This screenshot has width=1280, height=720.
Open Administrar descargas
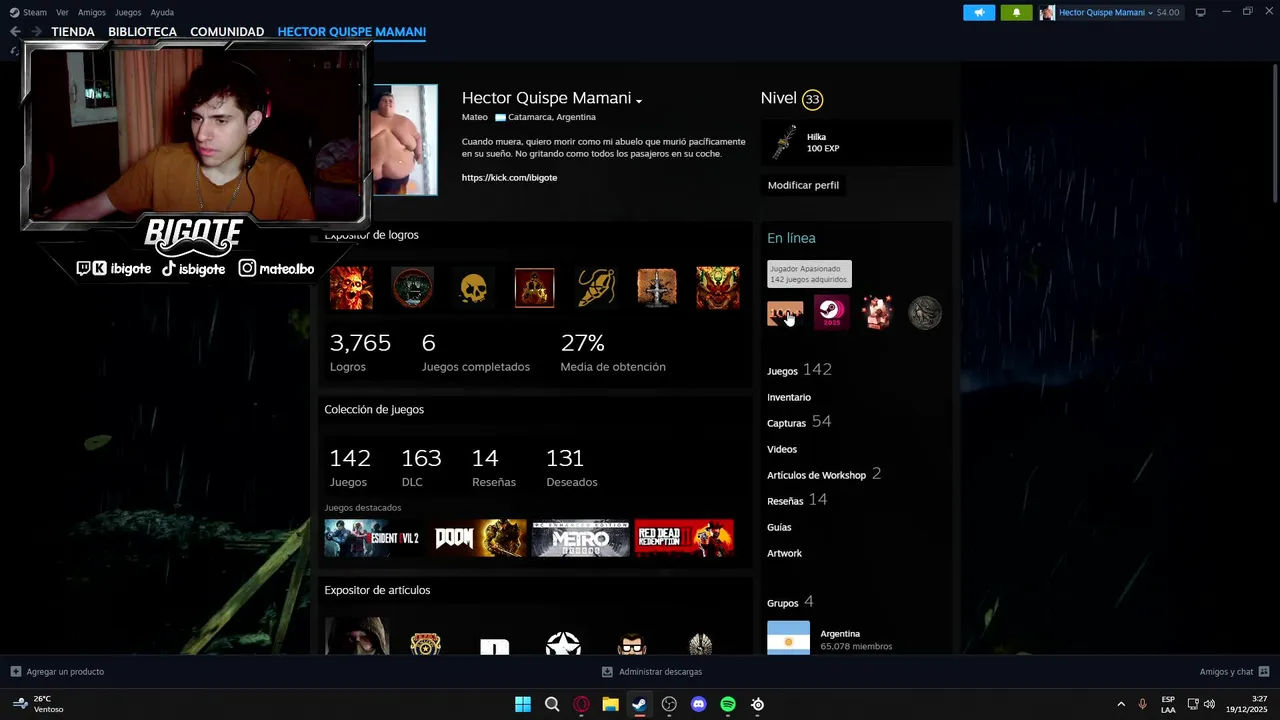point(652,672)
